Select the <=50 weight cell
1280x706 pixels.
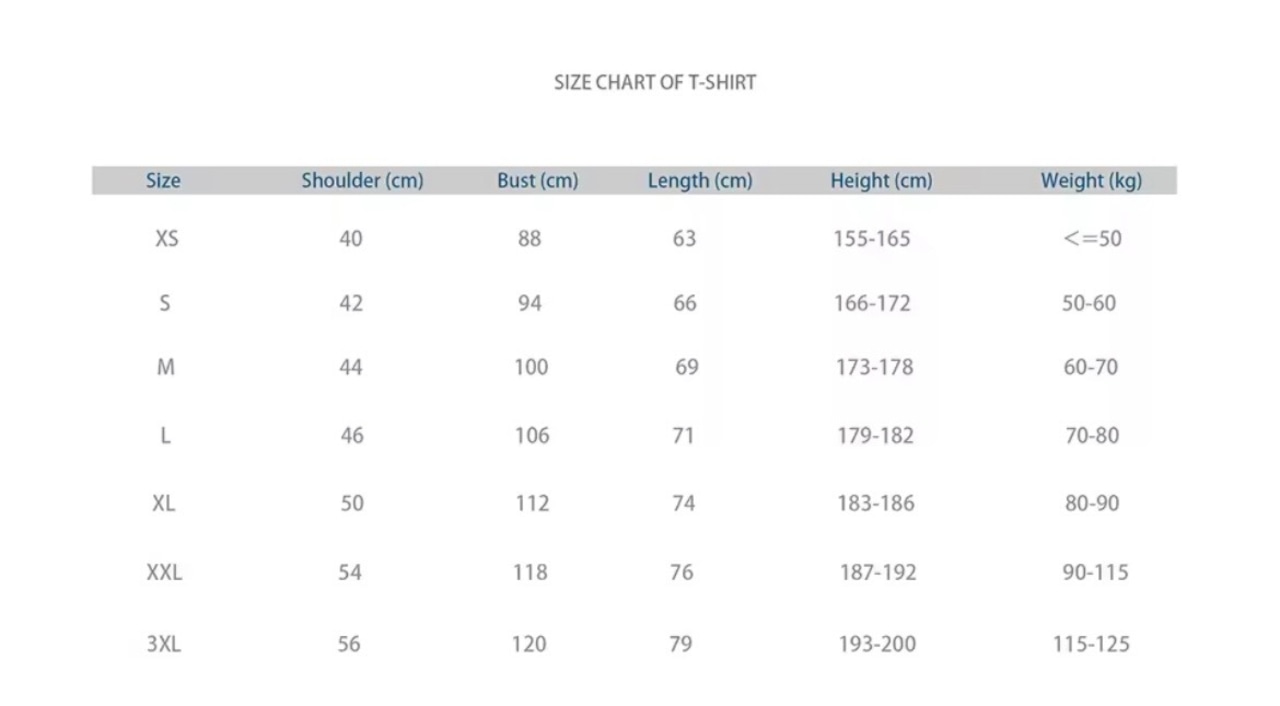coord(1092,239)
